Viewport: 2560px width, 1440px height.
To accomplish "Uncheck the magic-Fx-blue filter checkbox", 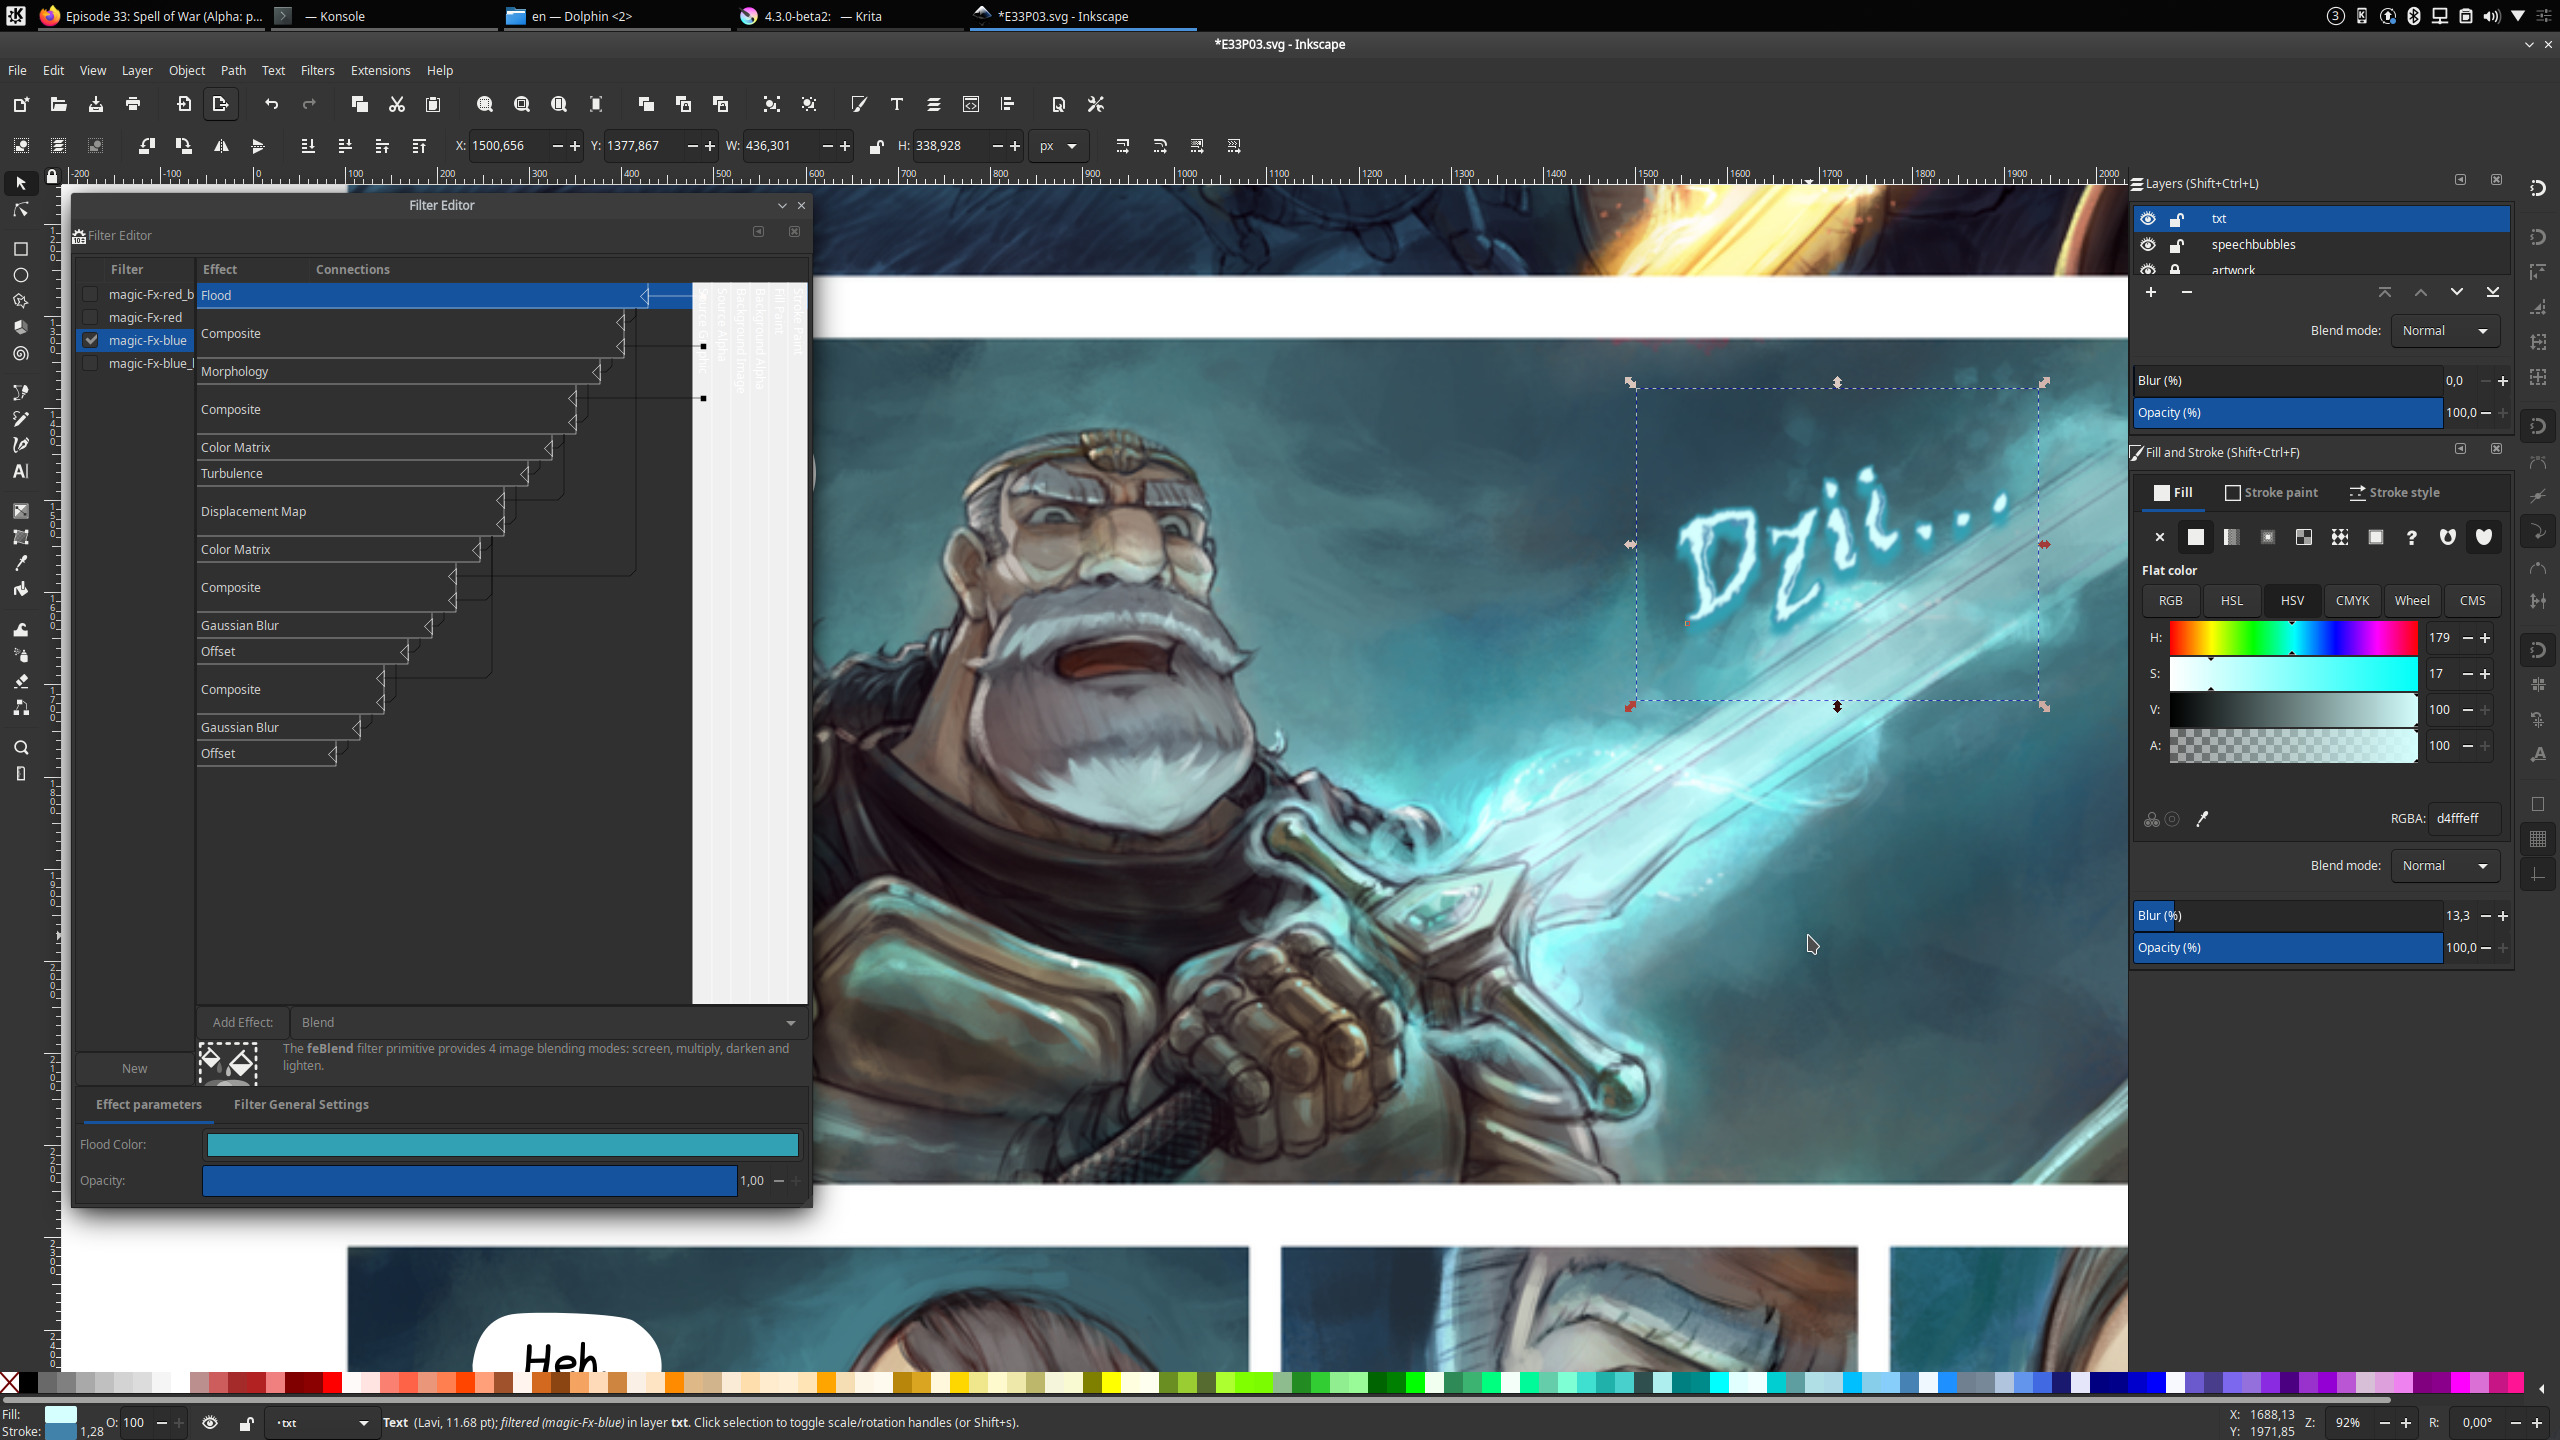I will pos(91,340).
